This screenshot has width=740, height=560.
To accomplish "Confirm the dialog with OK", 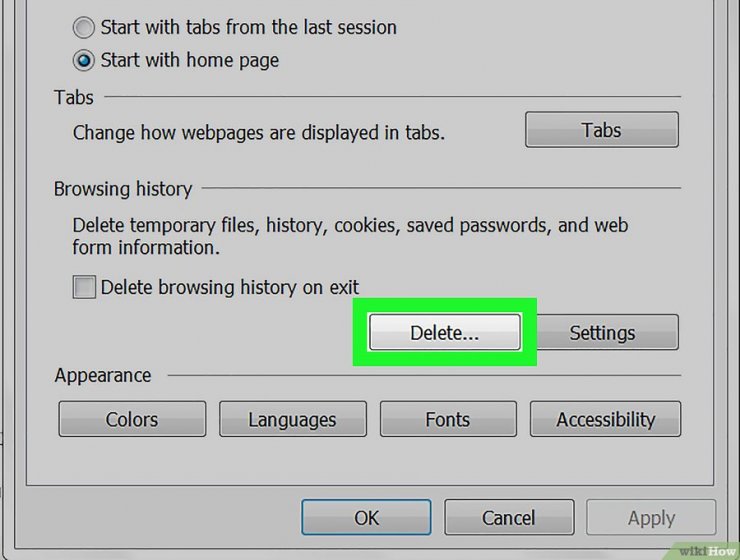I will [366, 518].
